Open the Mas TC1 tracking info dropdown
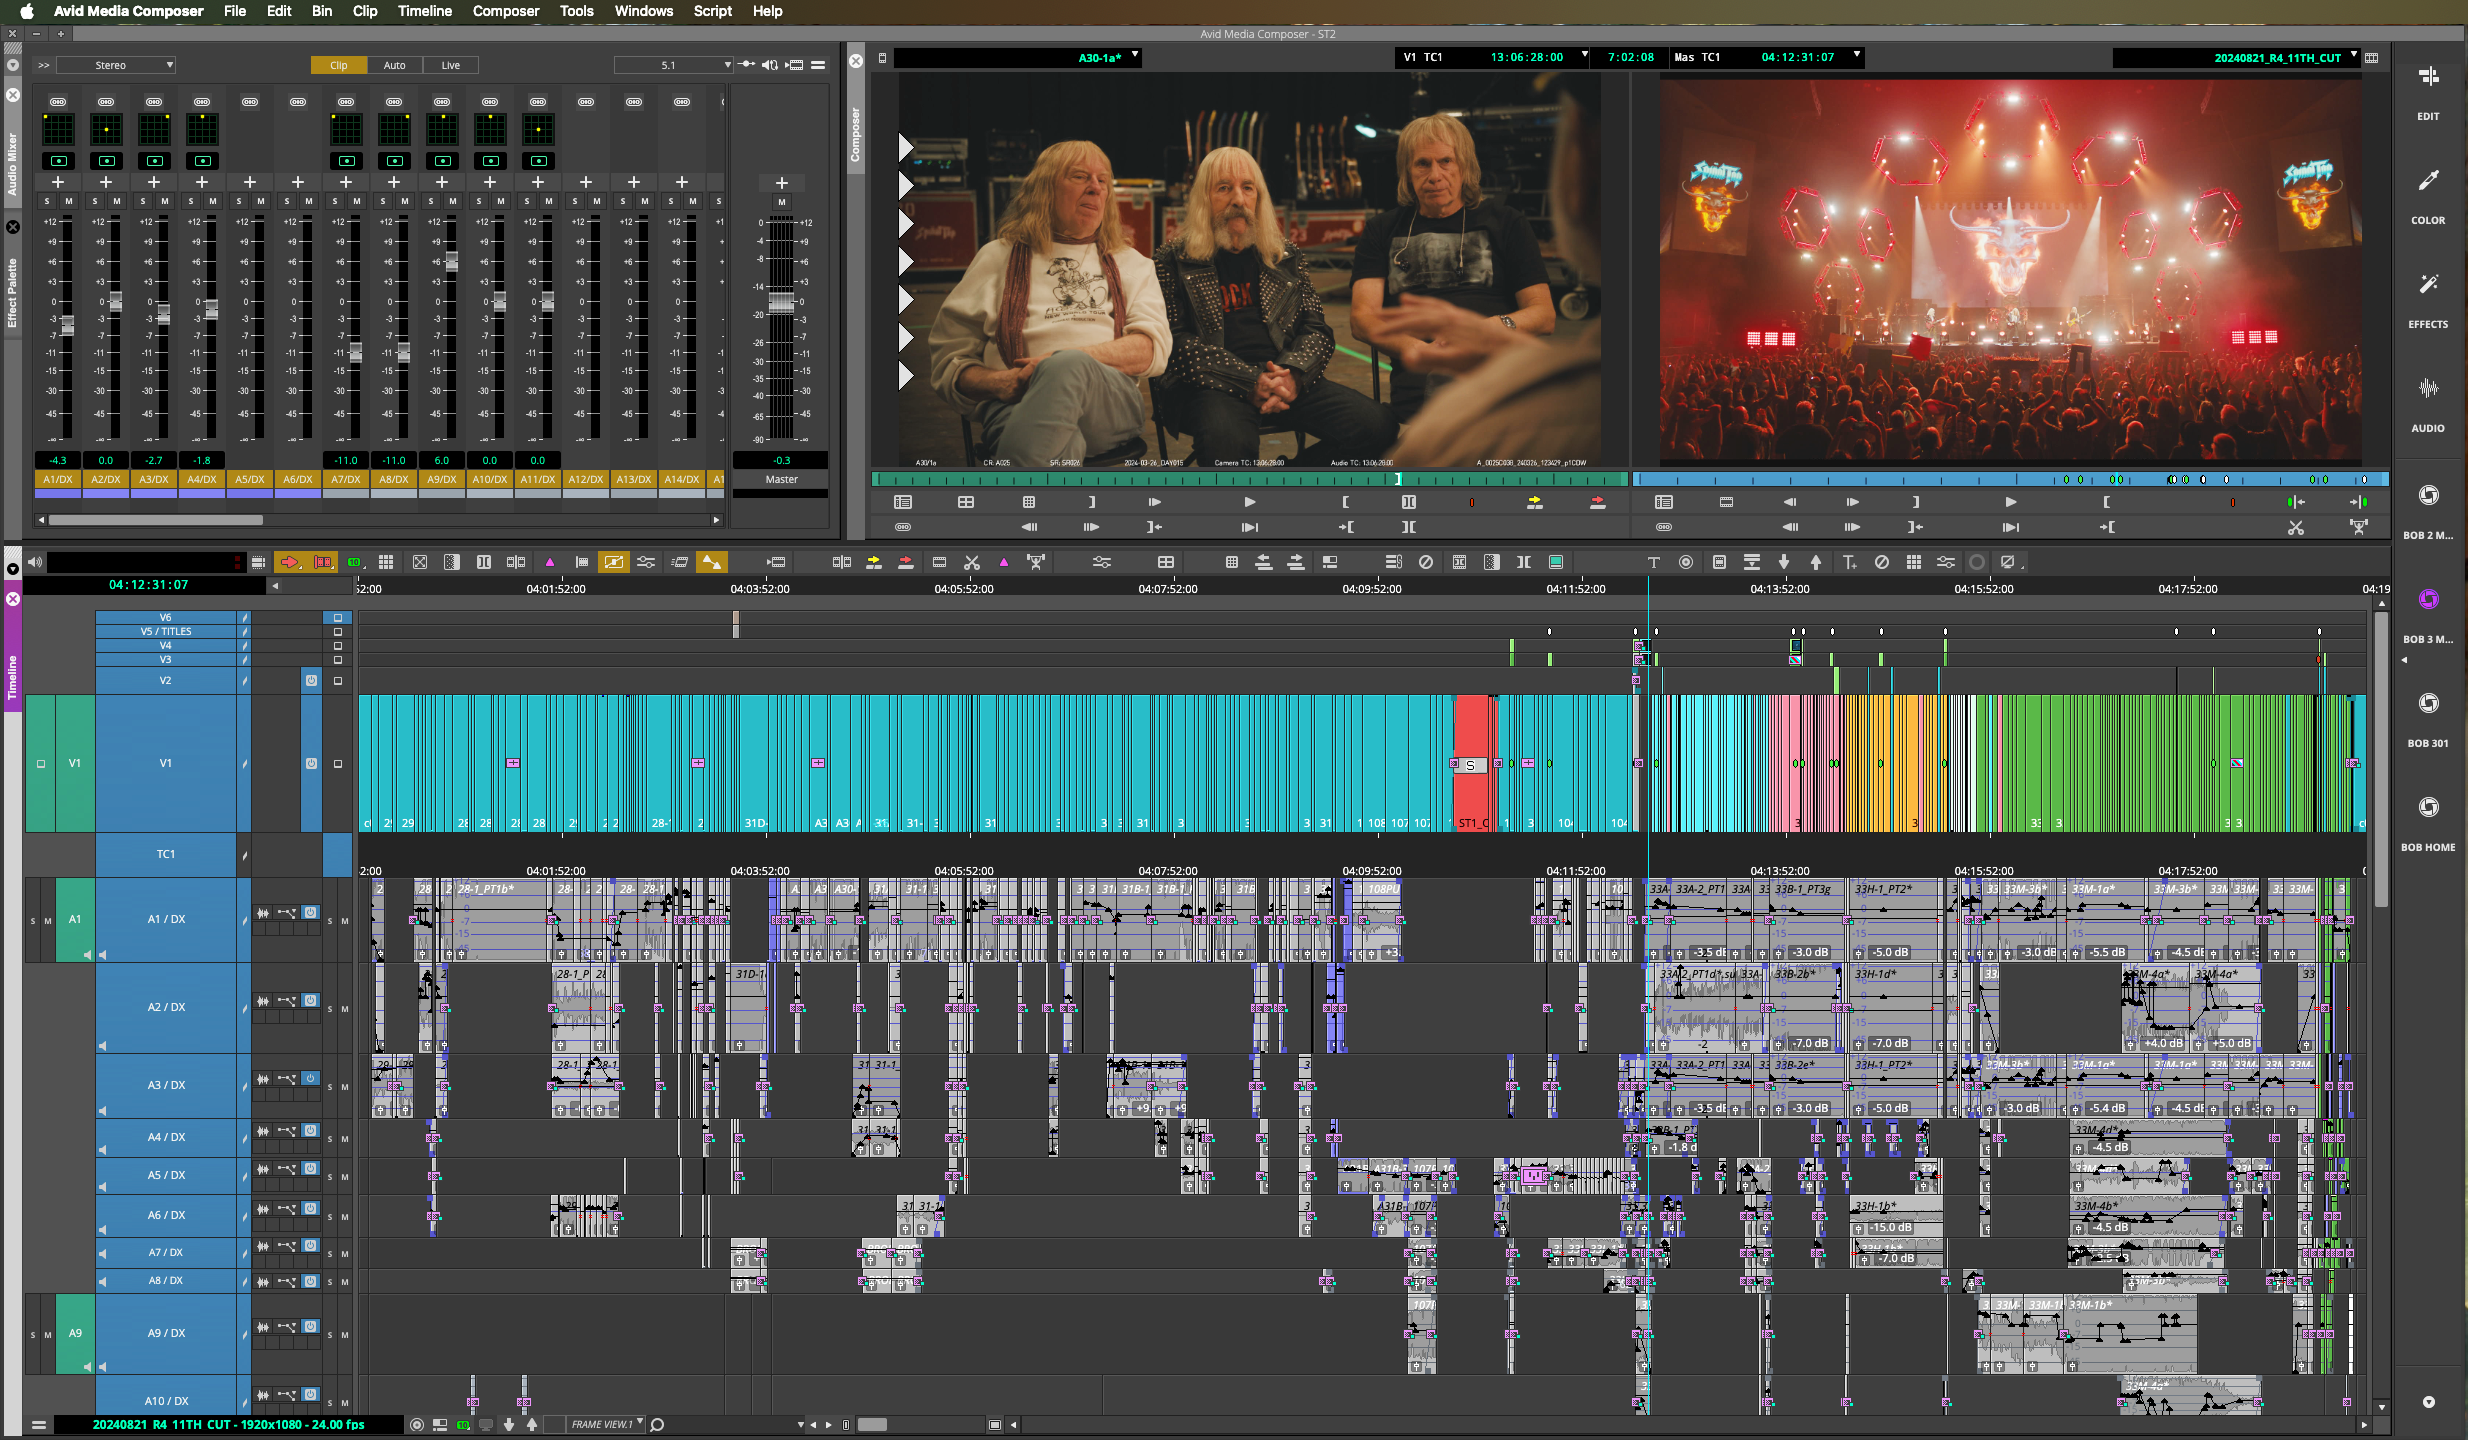Image resolution: width=2468 pixels, height=1440 pixels. coord(1766,57)
